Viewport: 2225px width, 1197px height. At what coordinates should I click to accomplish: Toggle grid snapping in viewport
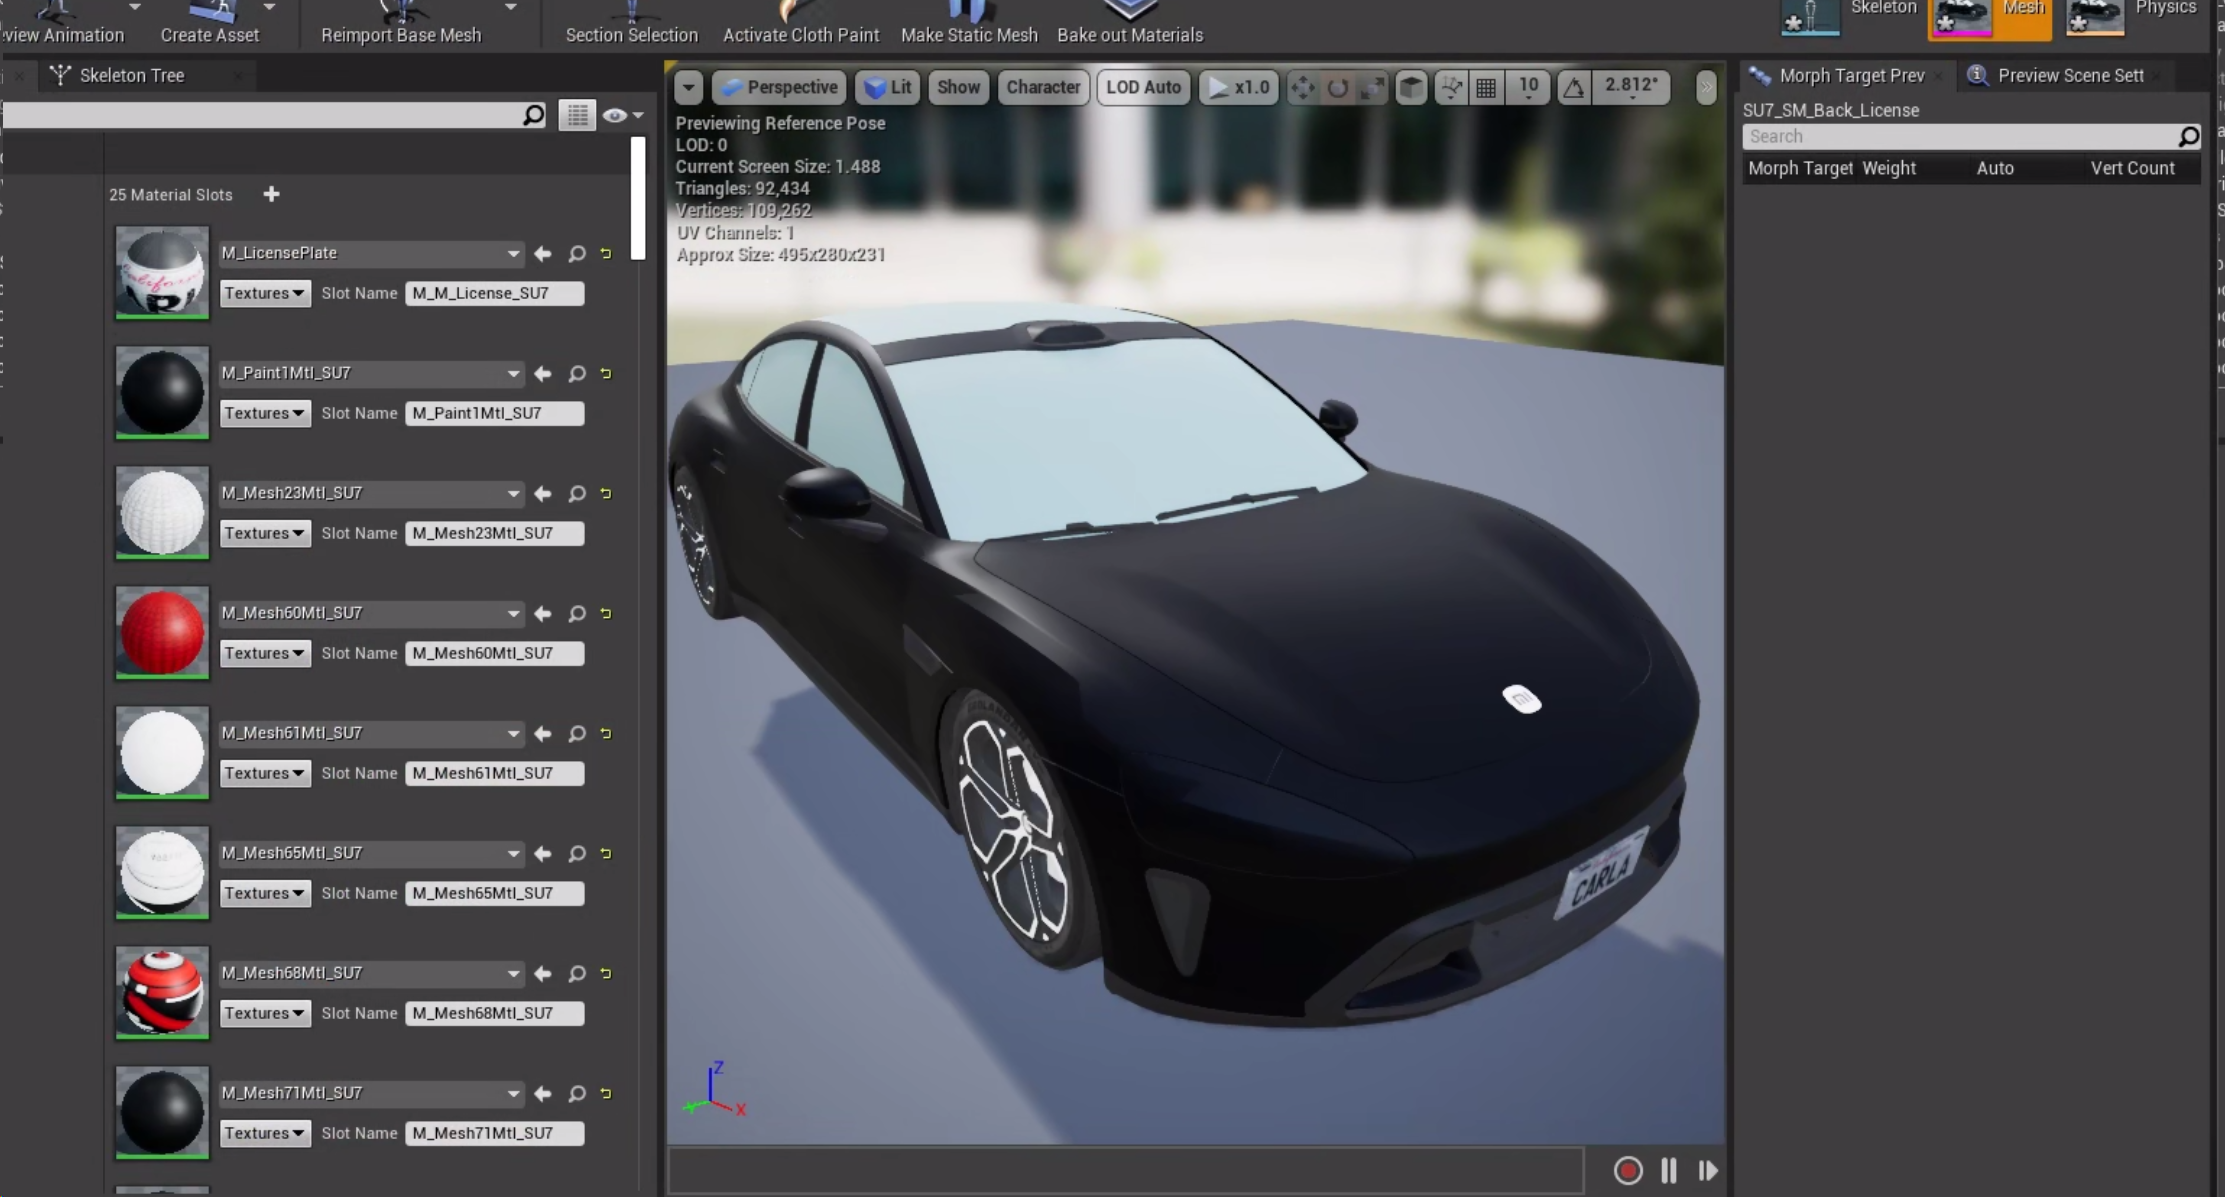tap(1486, 88)
